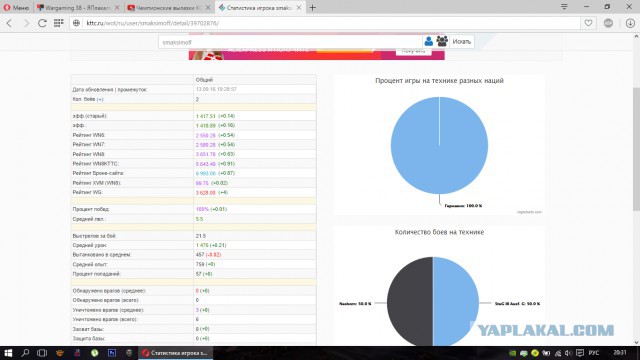Click the Защита базы row label
The image size is (640, 360).
(89, 338)
